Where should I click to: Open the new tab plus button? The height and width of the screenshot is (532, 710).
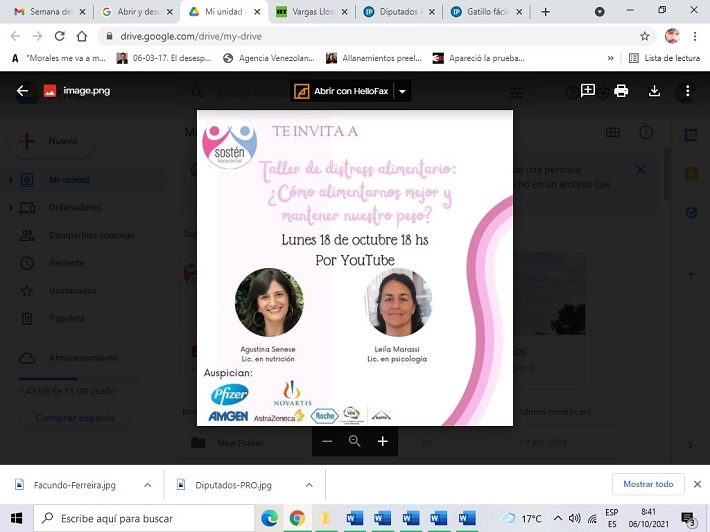tap(545, 12)
